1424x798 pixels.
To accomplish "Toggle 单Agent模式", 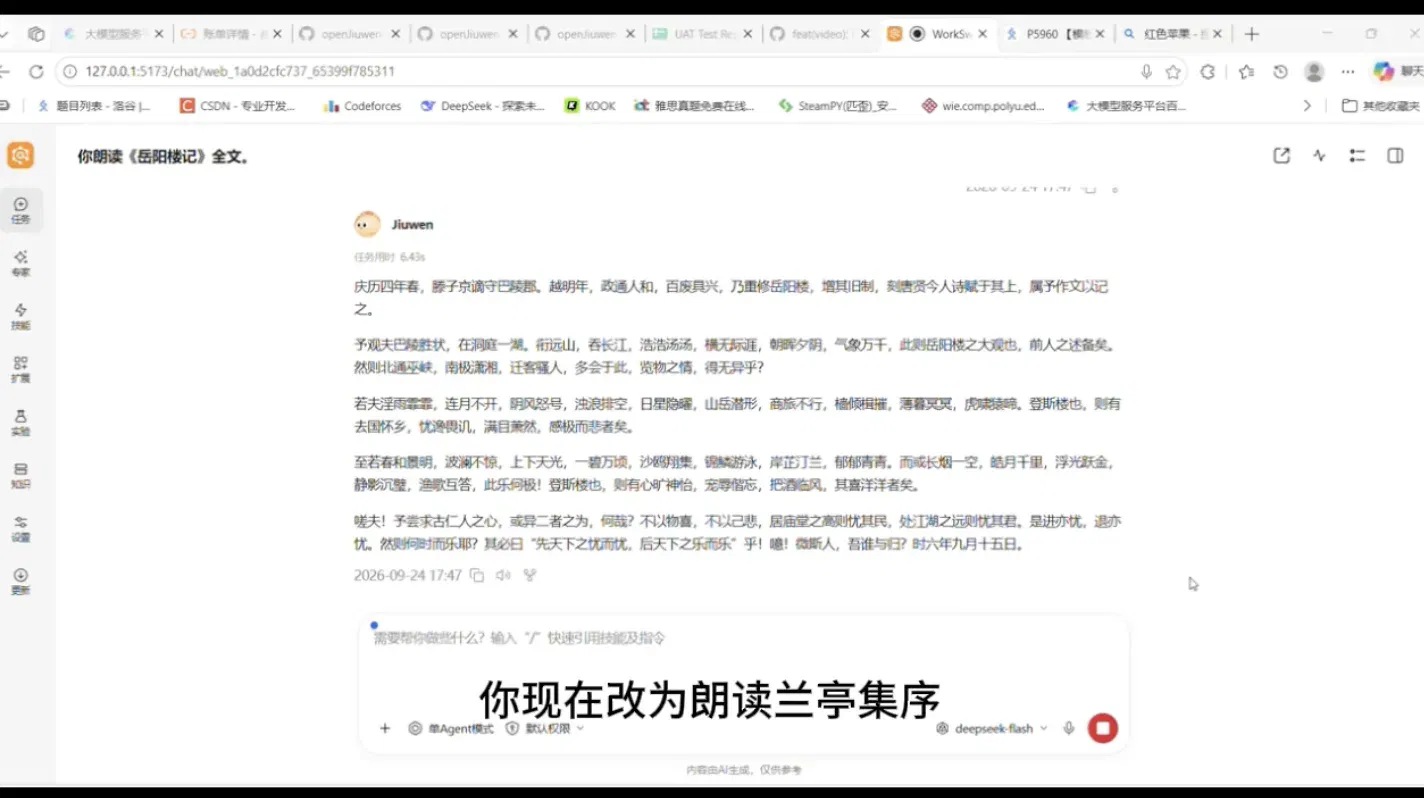I will point(451,728).
